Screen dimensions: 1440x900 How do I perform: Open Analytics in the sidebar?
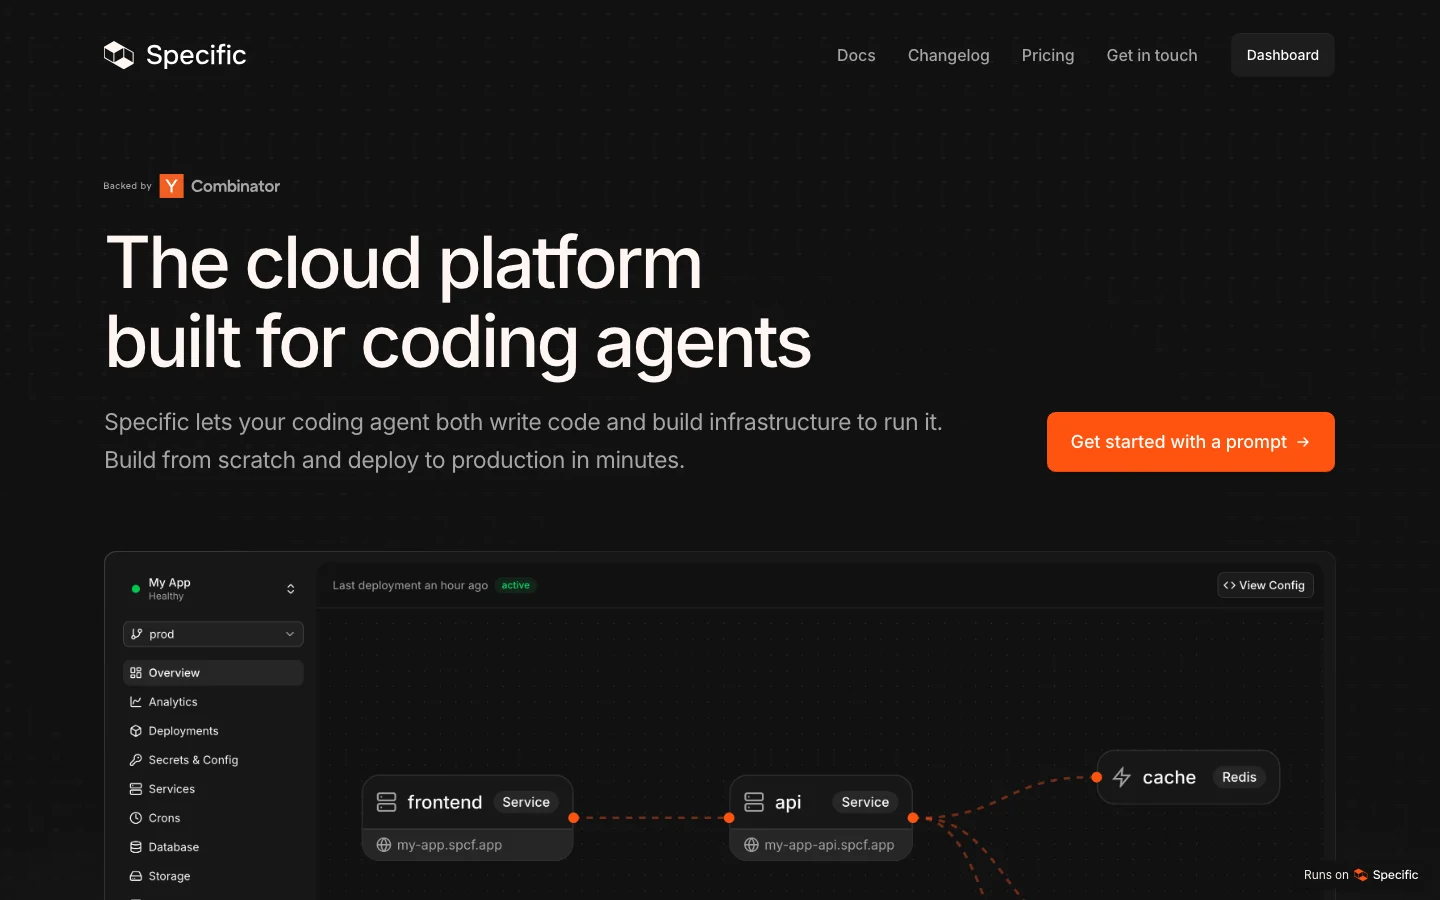213,702
